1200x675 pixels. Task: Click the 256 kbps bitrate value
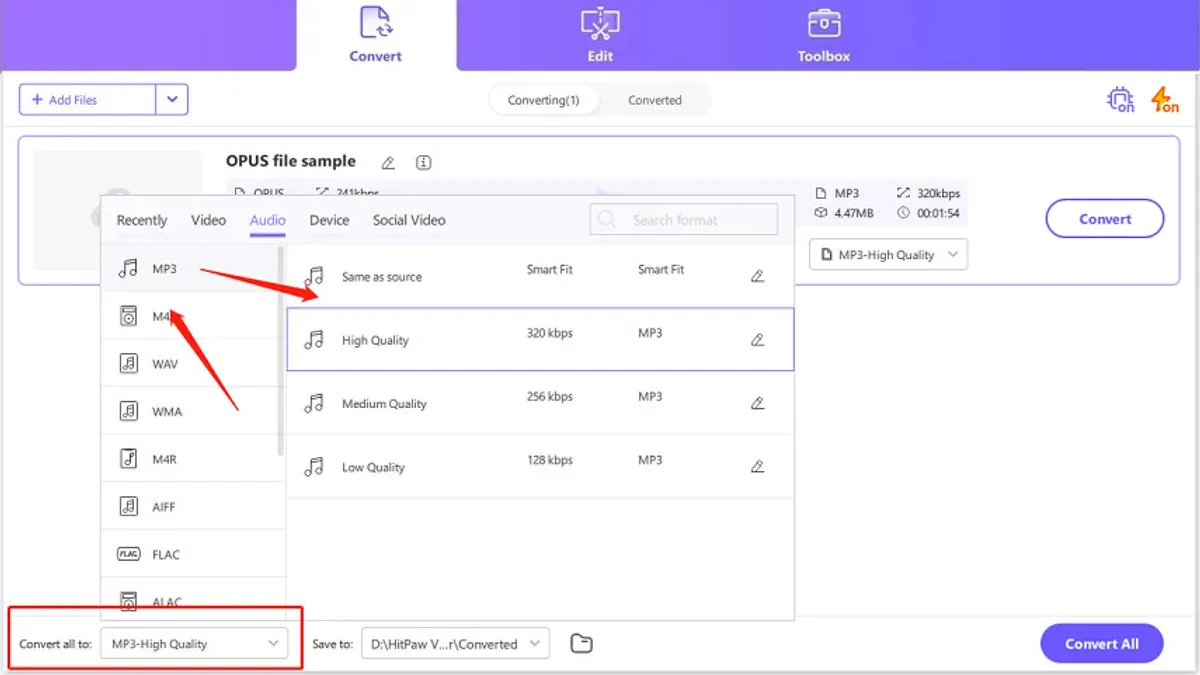(549, 397)
